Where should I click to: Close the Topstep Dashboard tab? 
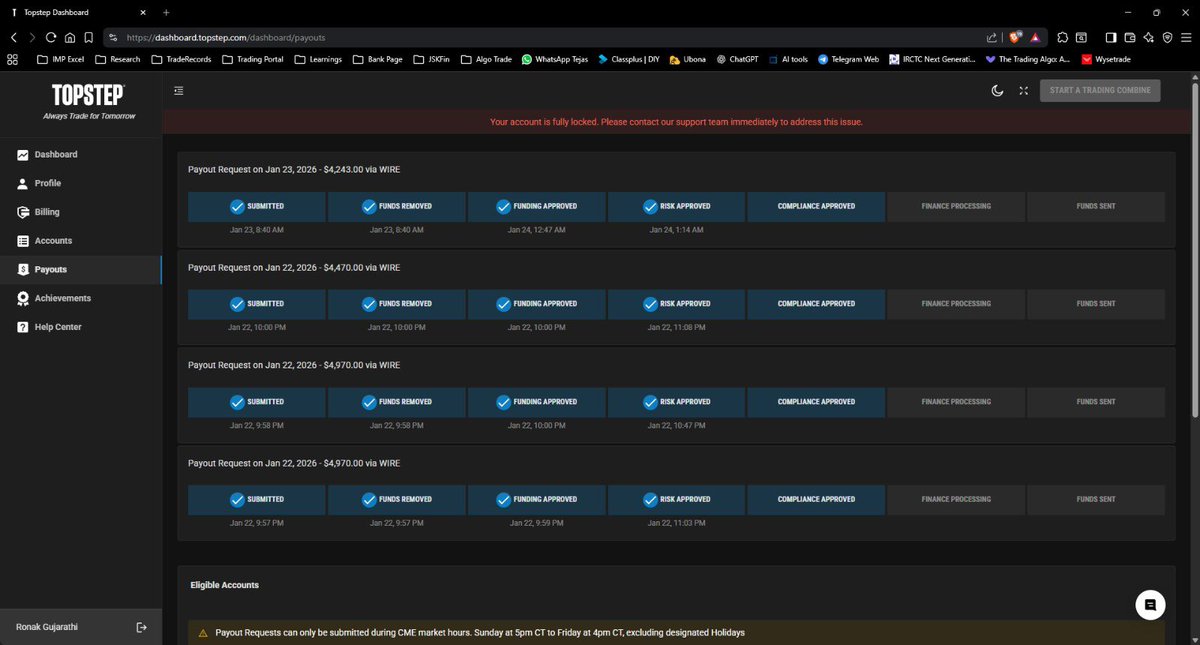tap(145, 12)
